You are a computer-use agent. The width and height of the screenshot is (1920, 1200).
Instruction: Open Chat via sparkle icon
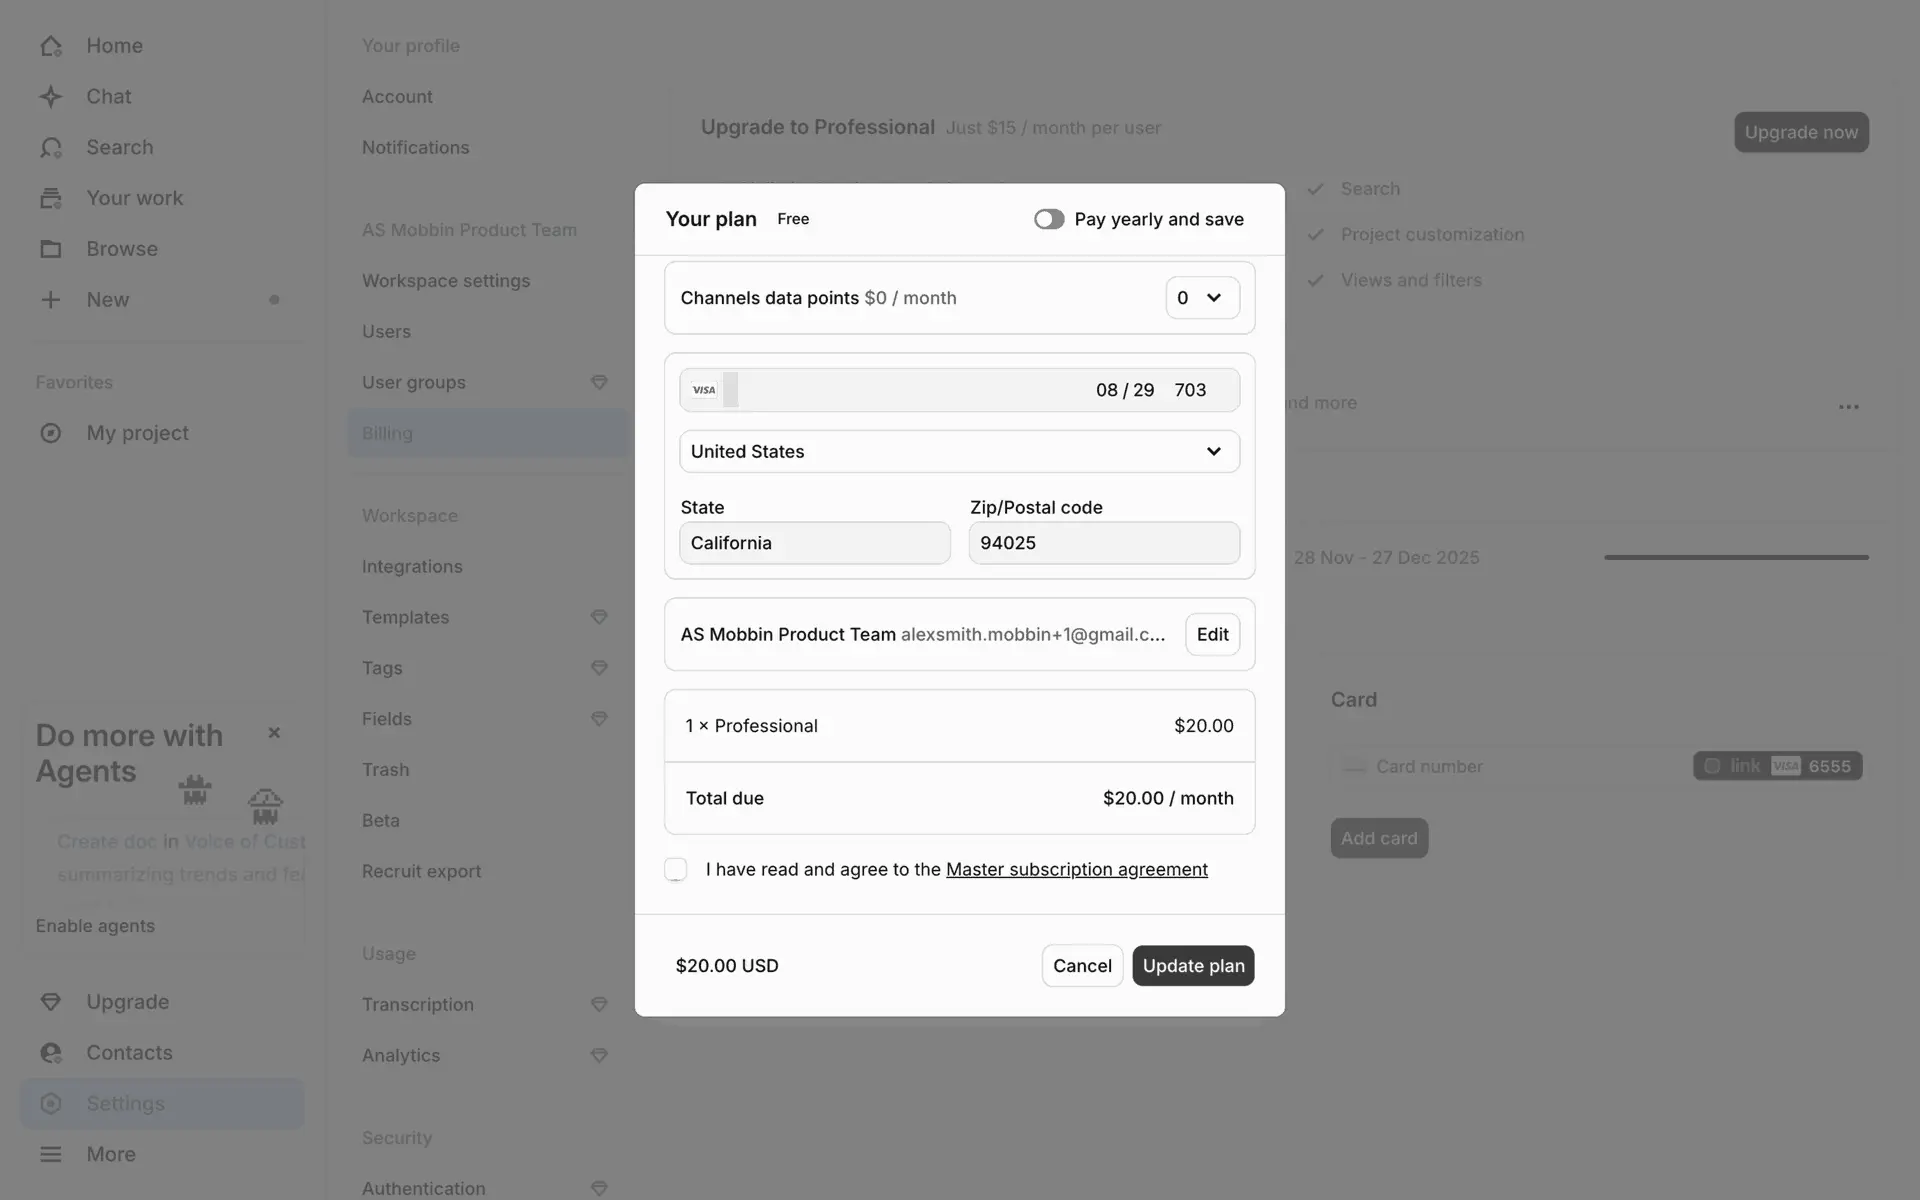(51, 97)
